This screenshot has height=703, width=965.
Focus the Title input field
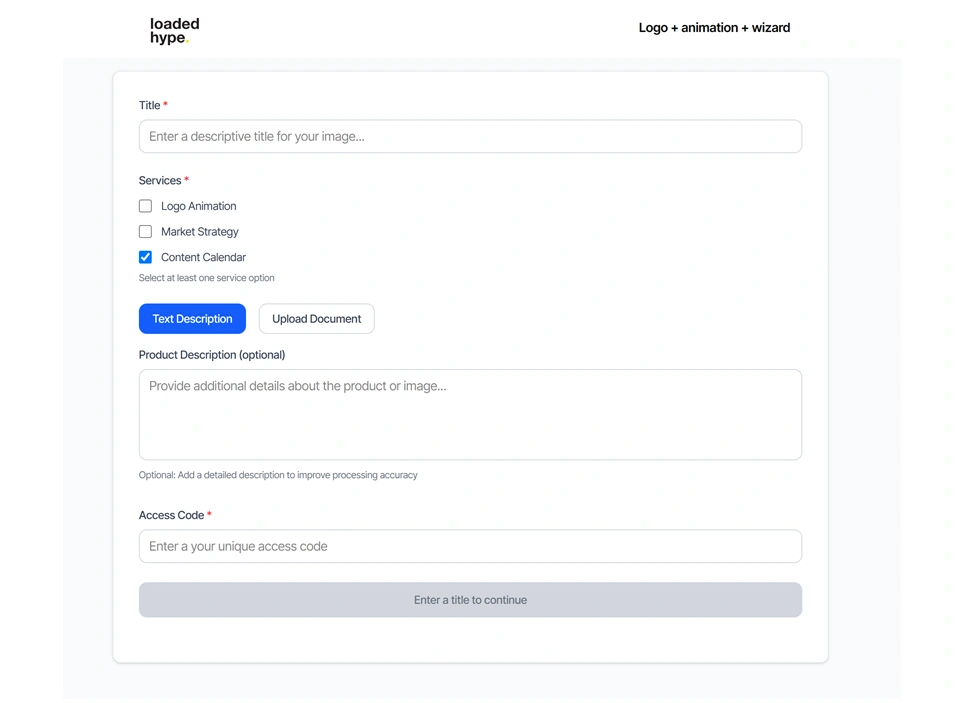pos(470,137)
